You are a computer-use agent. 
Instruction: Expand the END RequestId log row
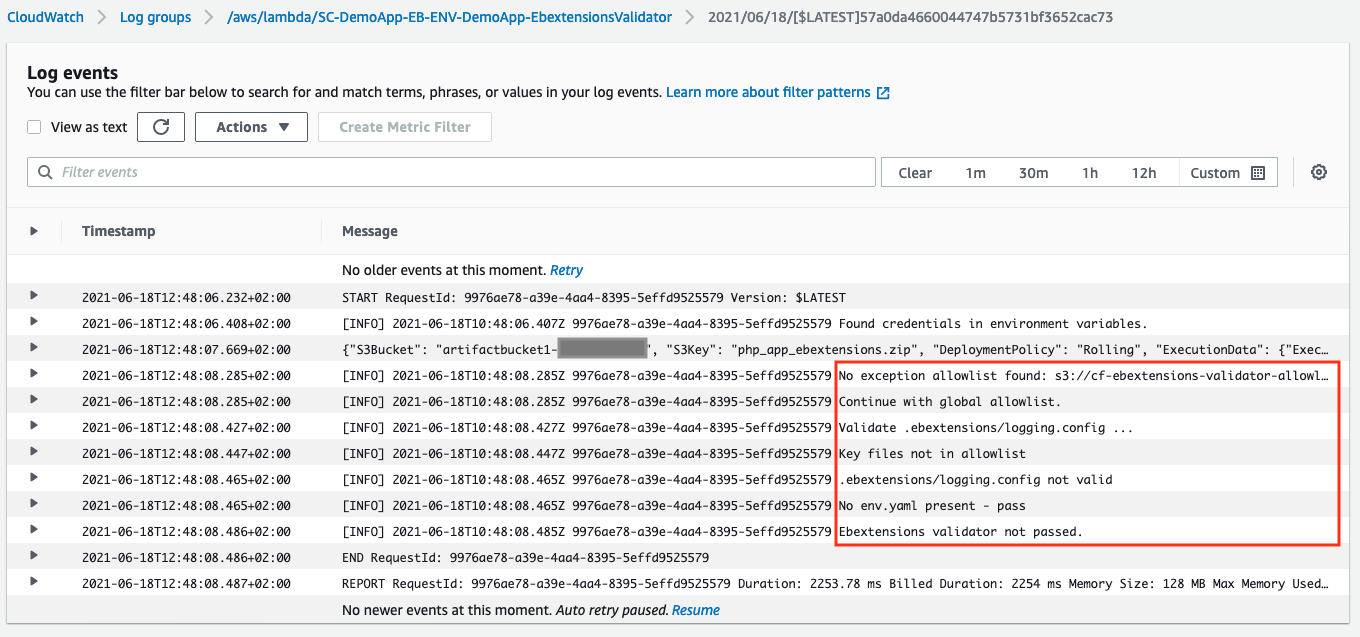(34, 556)
